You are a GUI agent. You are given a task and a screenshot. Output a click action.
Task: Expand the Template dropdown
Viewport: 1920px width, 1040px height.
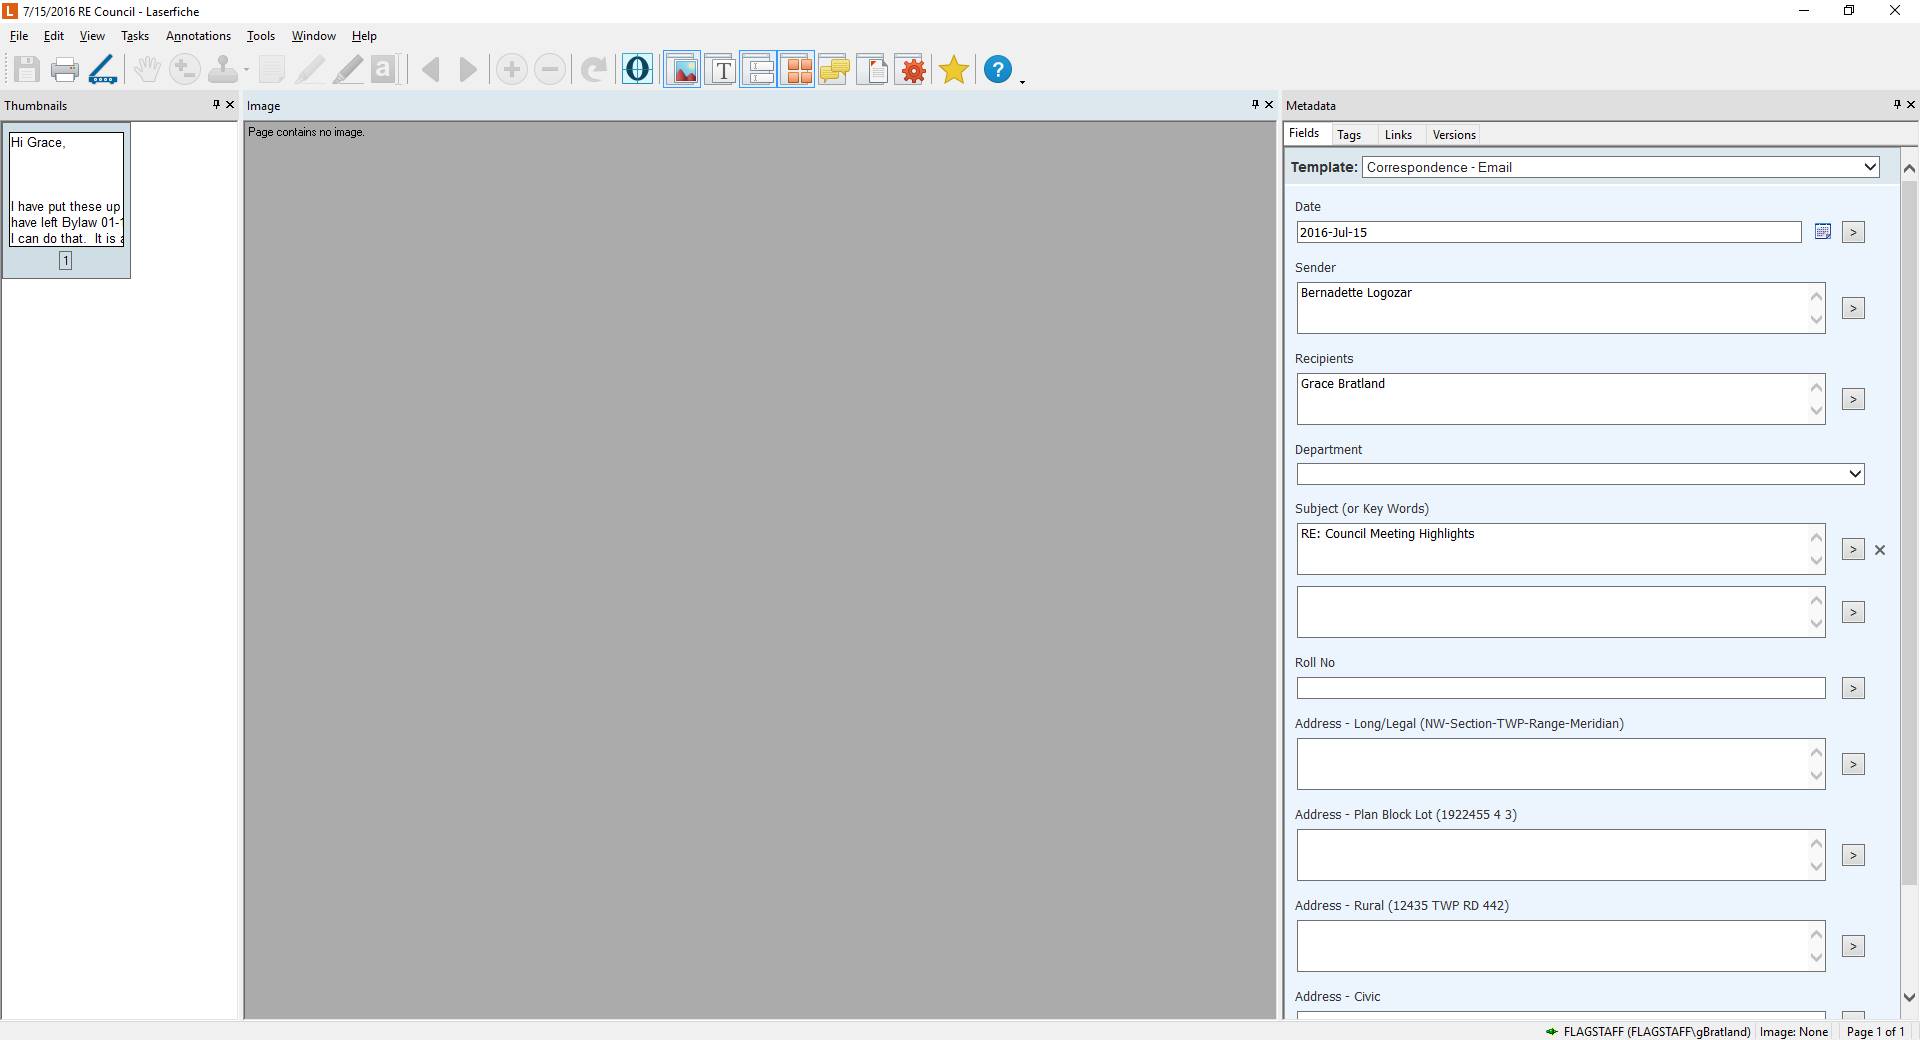pyautogui.click(x=1869, y=167)
